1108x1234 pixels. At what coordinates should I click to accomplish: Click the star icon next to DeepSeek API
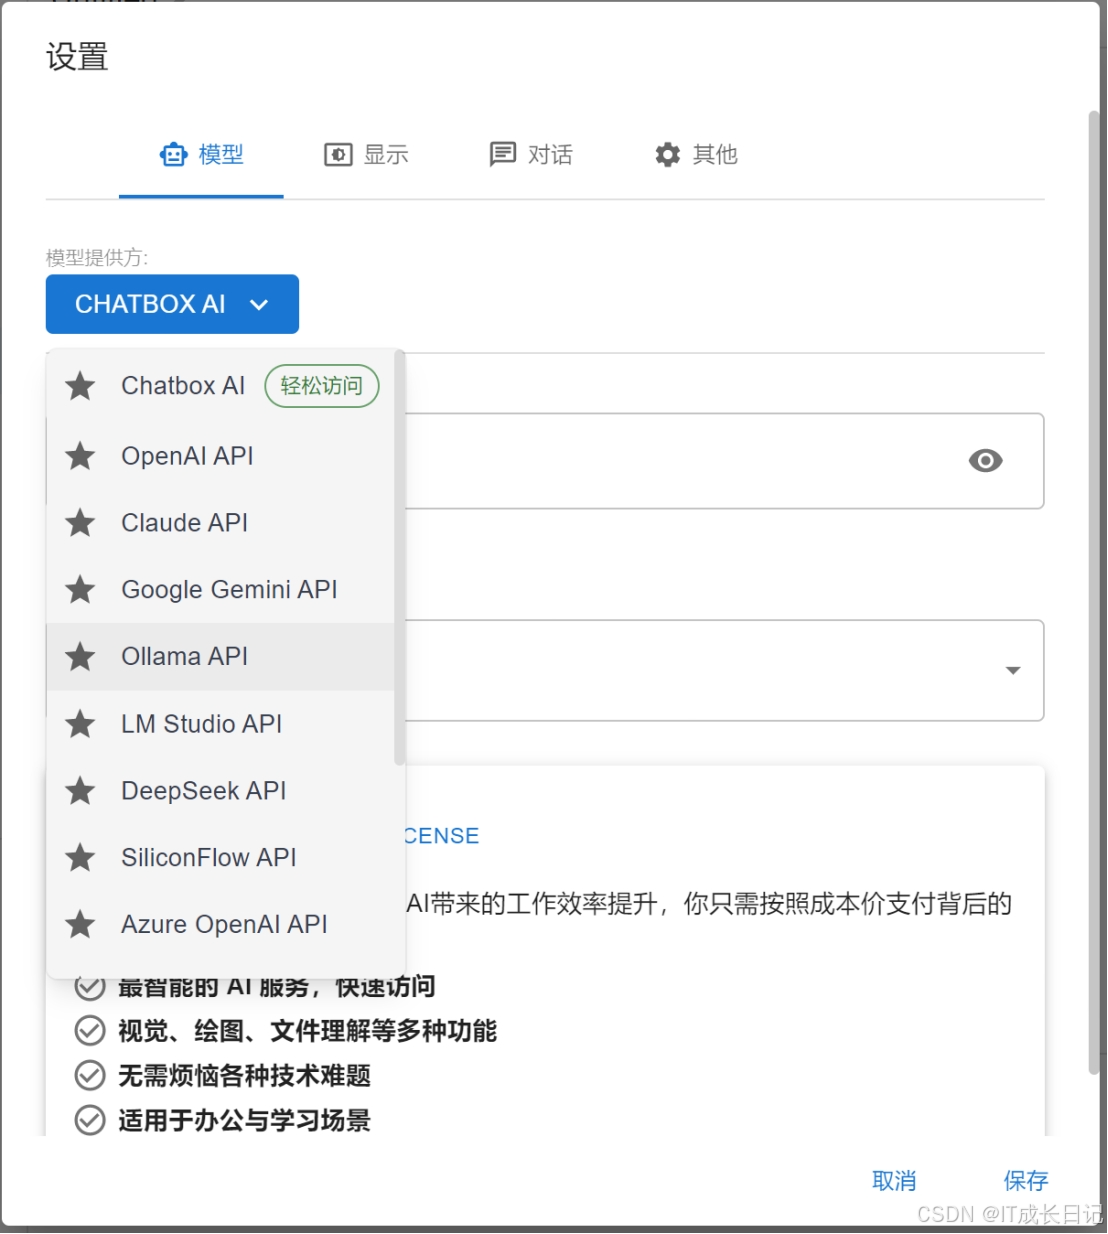click(80, 791)
